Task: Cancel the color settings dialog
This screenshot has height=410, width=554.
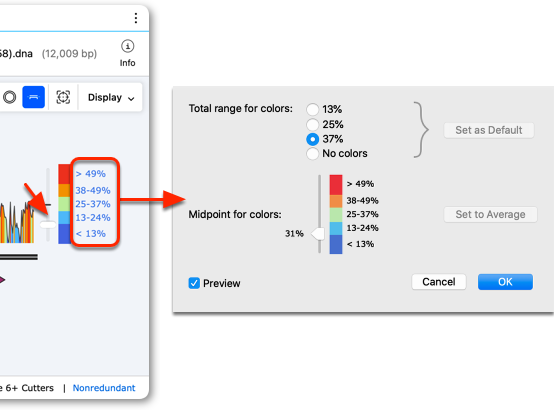Action: (x=439, y=282)
